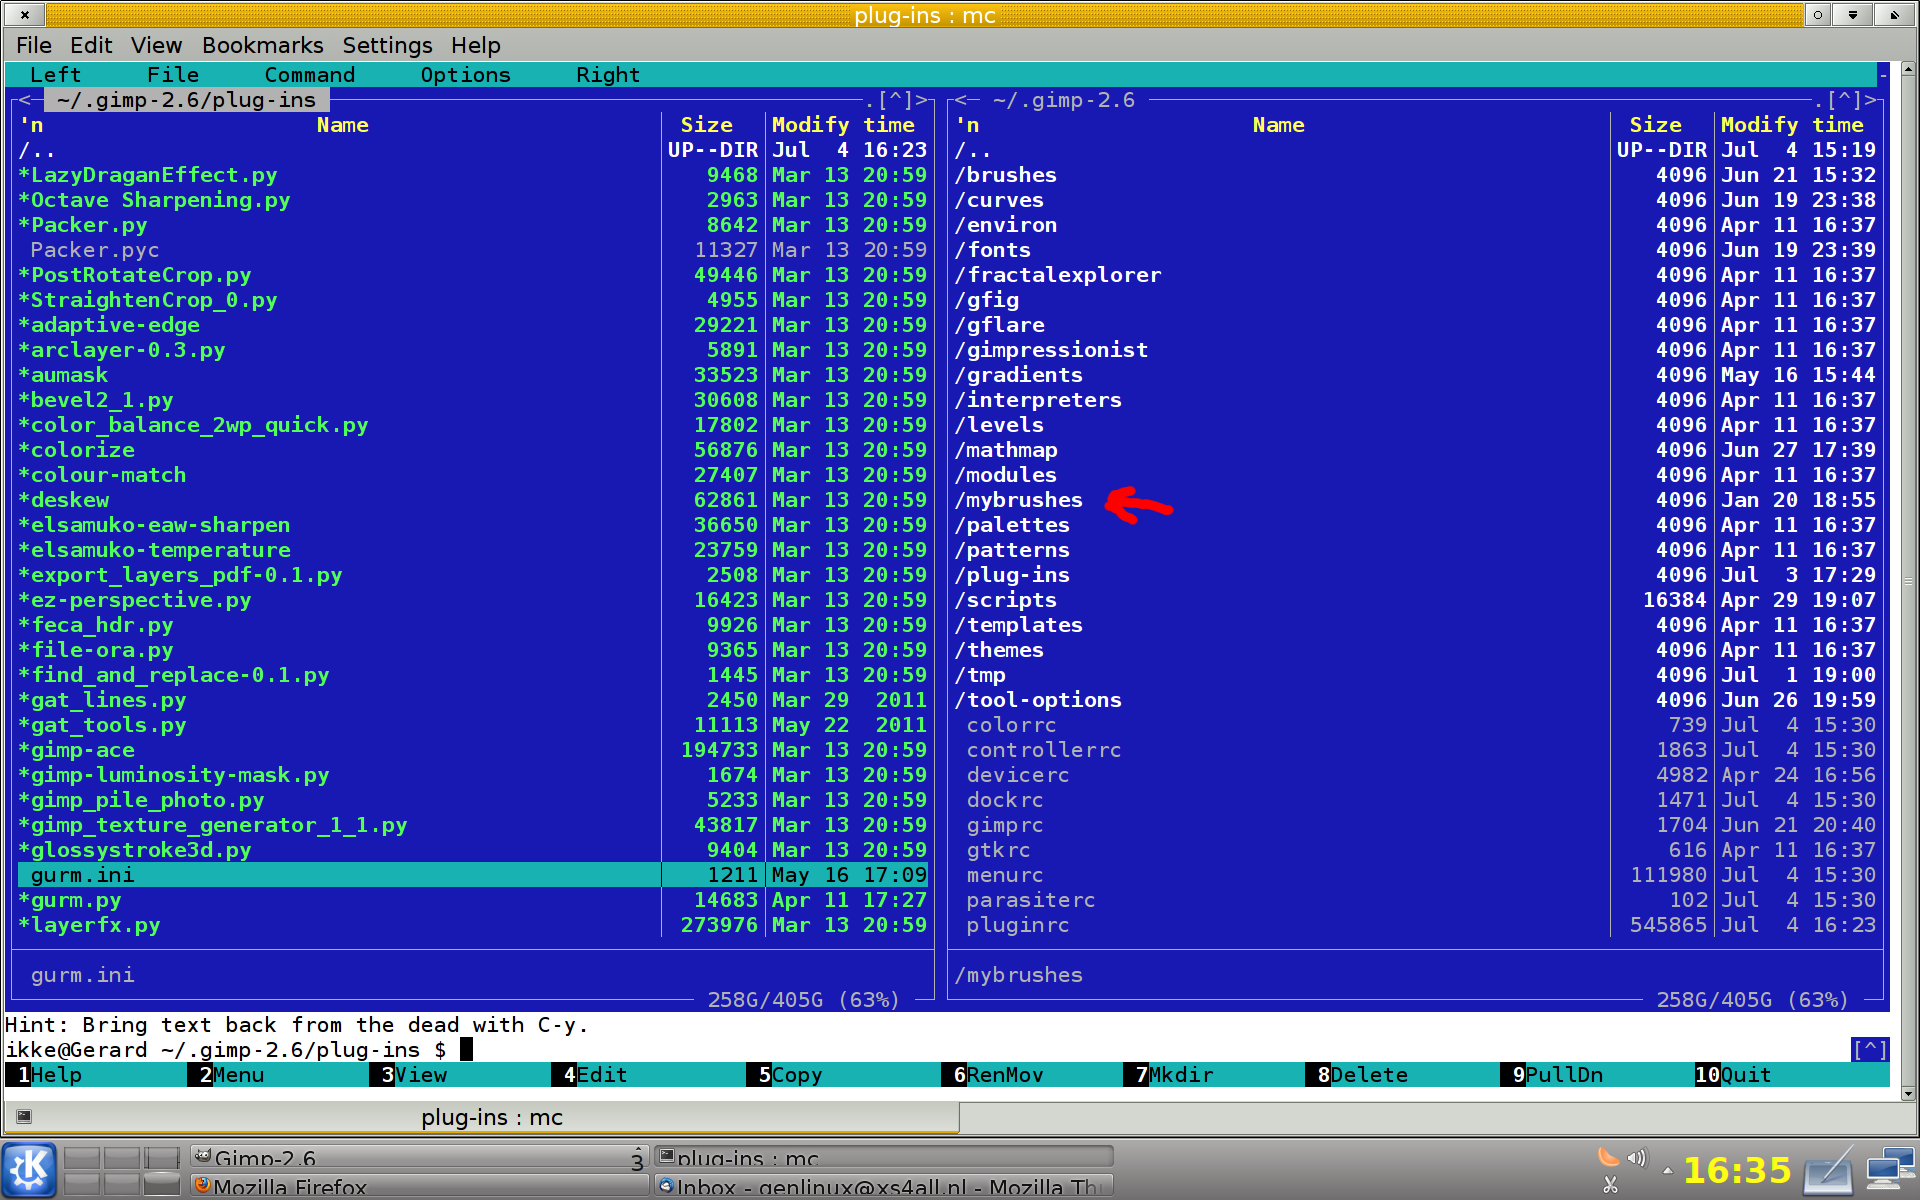Sort right panel by Modify time column
The height and width of the screenshot is (1200, 1920).
tap(1792, 125)
